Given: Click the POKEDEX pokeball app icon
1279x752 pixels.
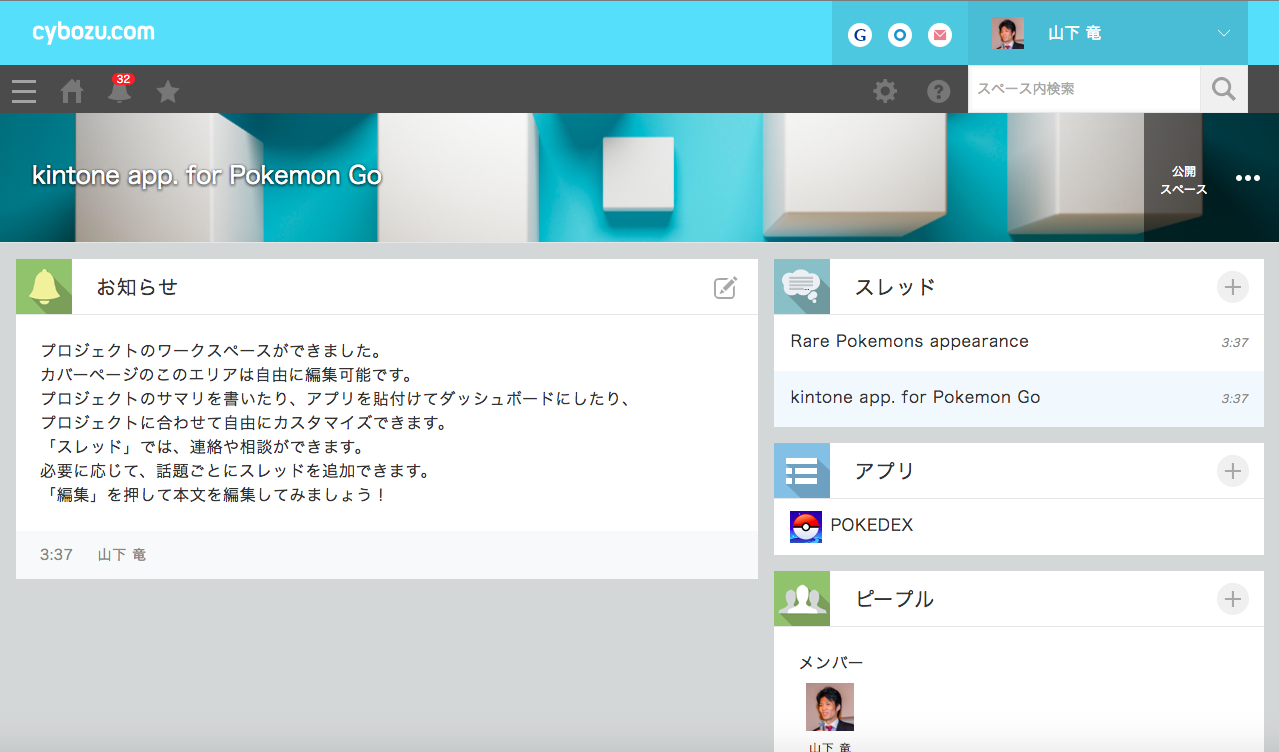Looking at the screenshot, I should (806, 526).
